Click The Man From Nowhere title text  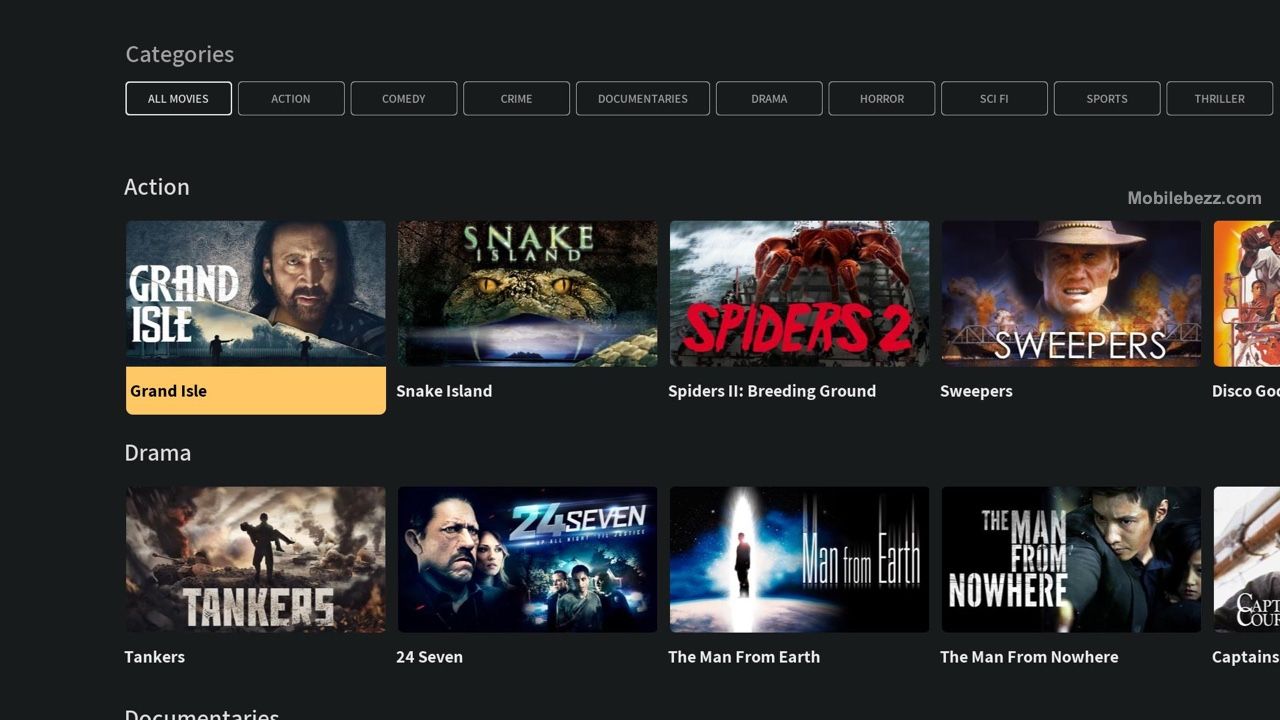click(1029, 657)
